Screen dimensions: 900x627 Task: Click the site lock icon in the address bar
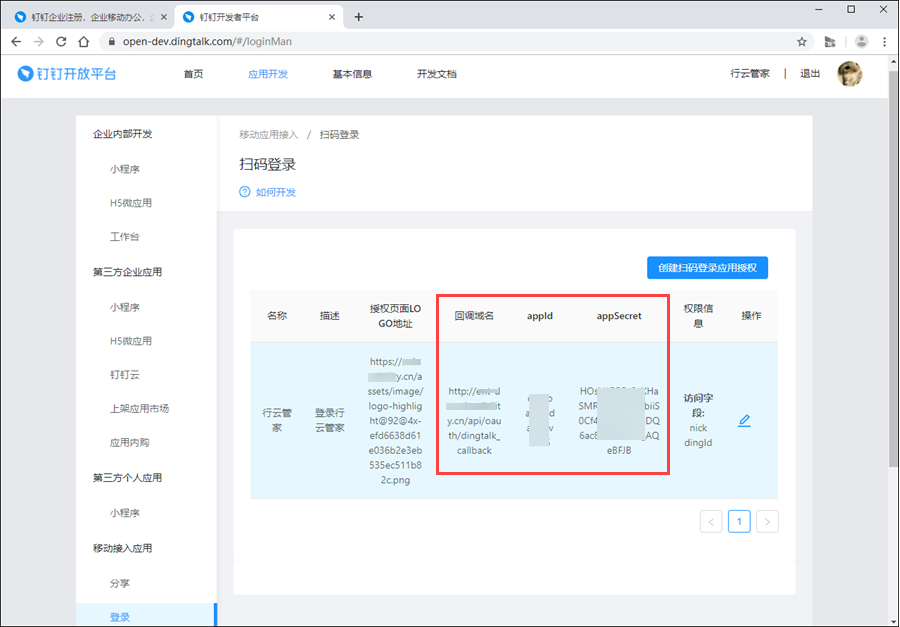(112, 41)
